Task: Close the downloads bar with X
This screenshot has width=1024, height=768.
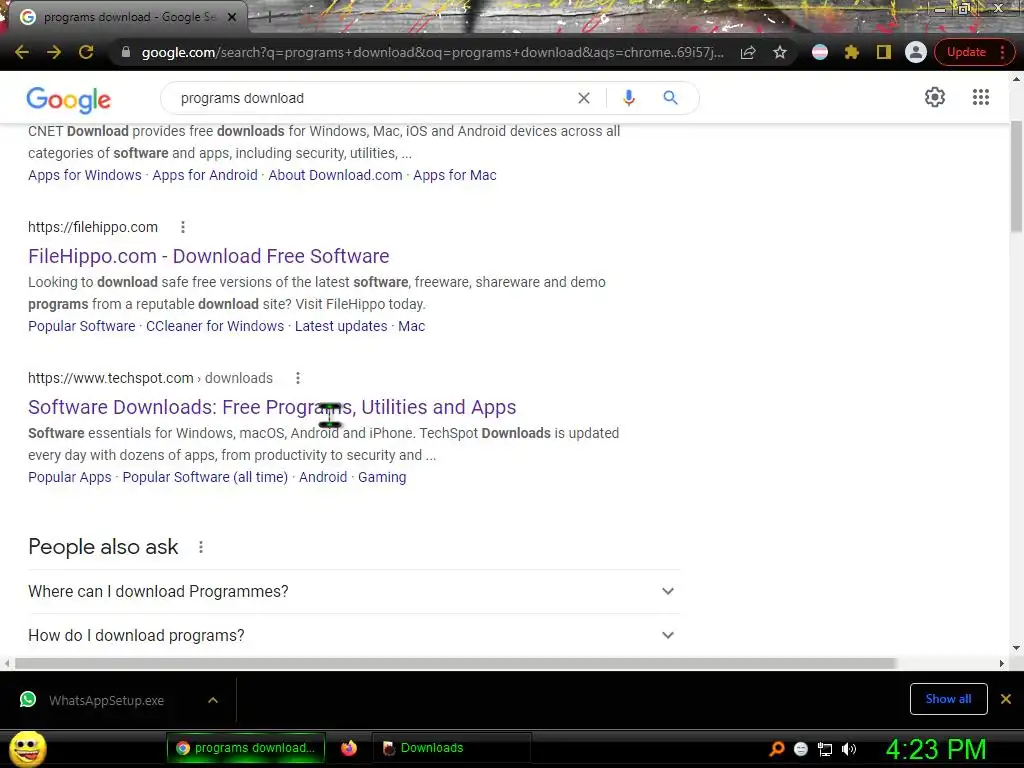Action: (1006, 699)
